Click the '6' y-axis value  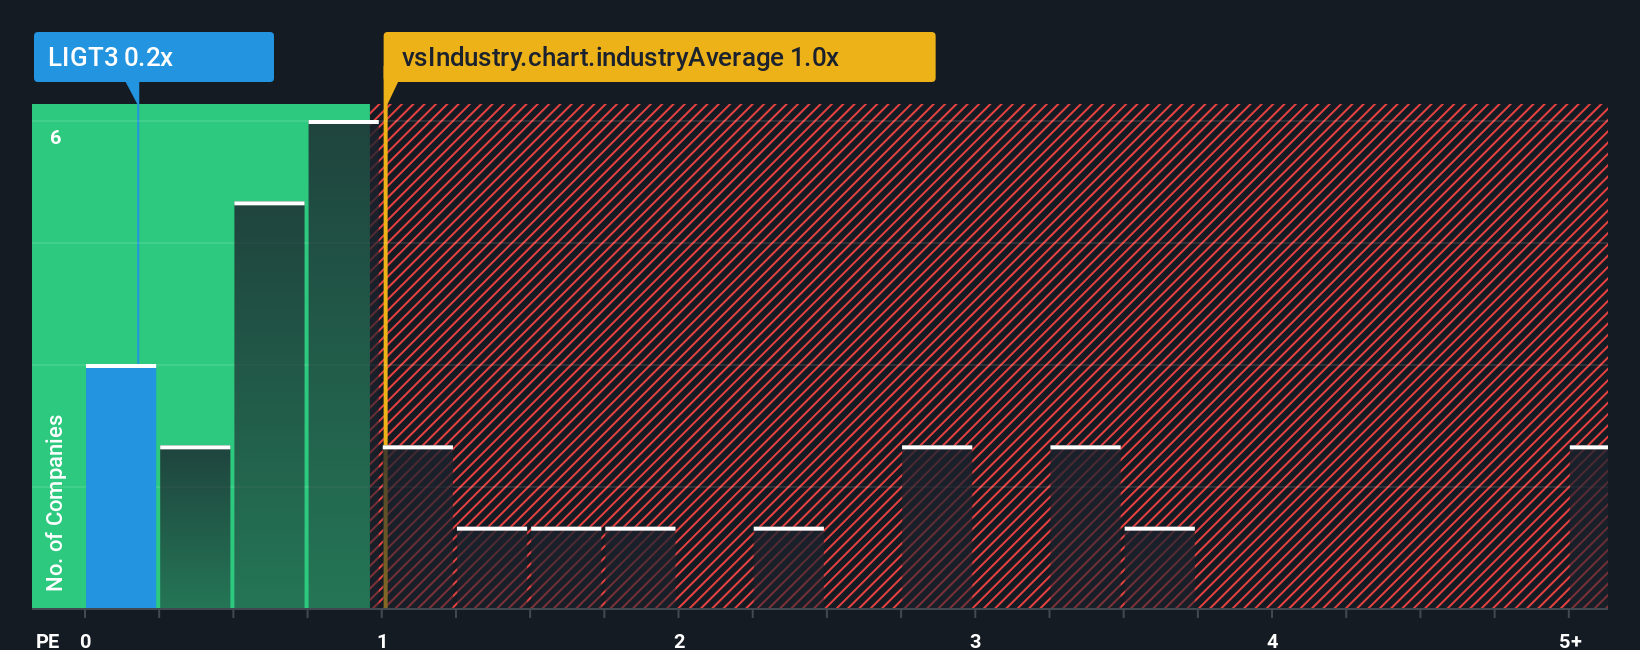pyautogui.click(x=56, y=137)
